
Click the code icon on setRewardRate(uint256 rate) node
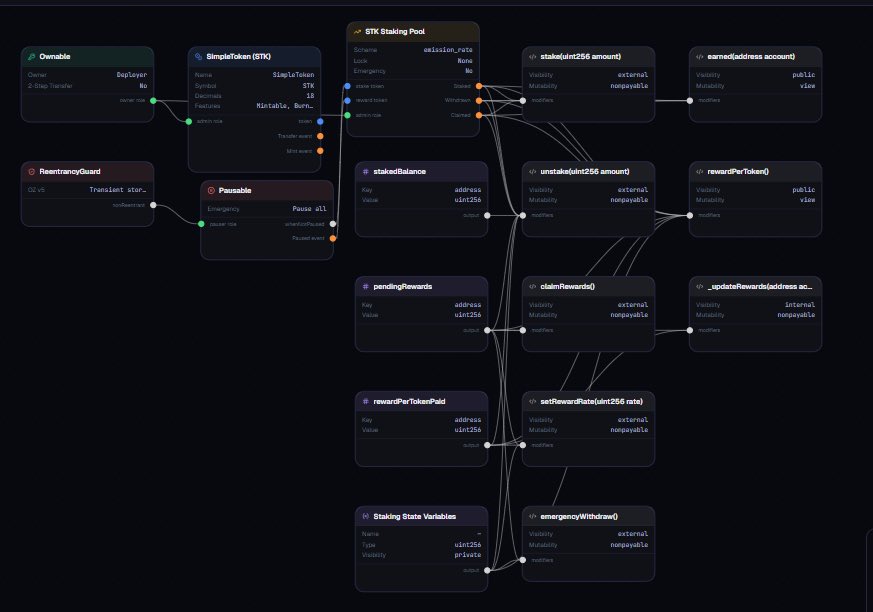click(533, 402)
